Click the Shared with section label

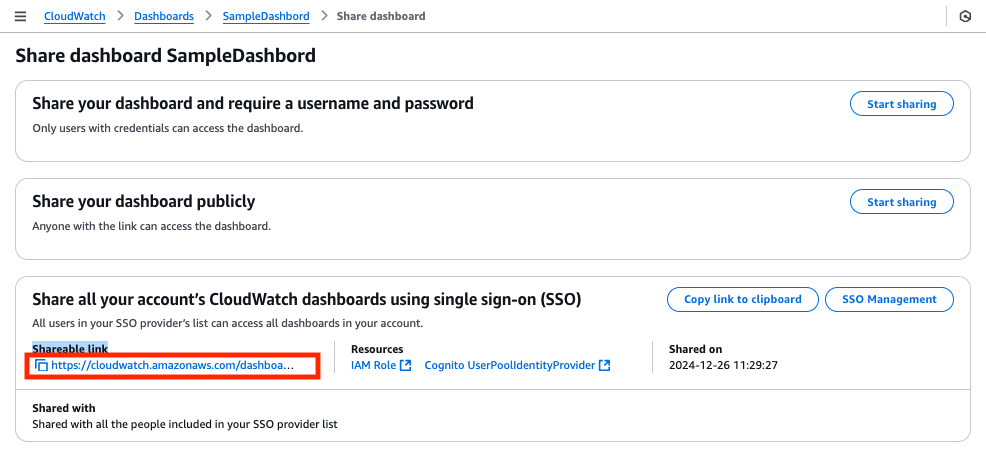point(64,408)
